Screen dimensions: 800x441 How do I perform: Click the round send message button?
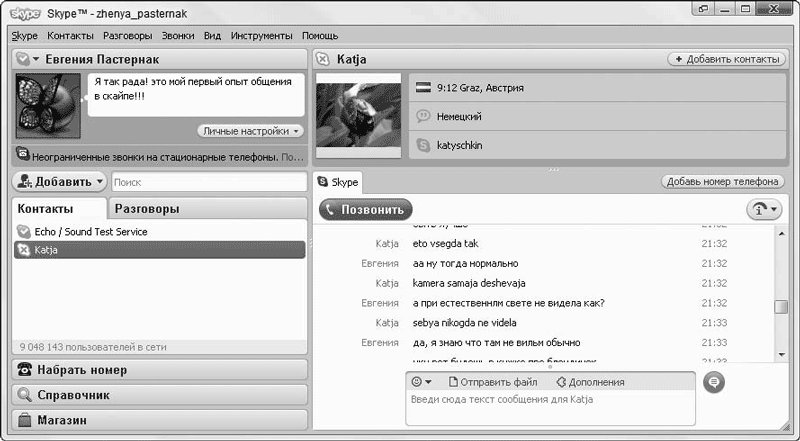(x=714, y=381)
